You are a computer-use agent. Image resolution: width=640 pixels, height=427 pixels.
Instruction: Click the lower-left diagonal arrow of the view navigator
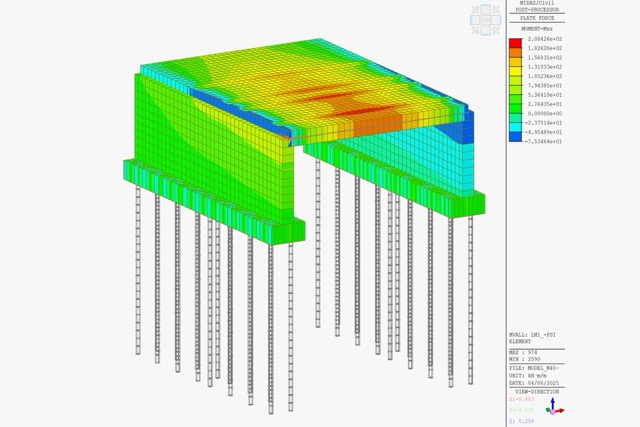[x=475, y=30]
